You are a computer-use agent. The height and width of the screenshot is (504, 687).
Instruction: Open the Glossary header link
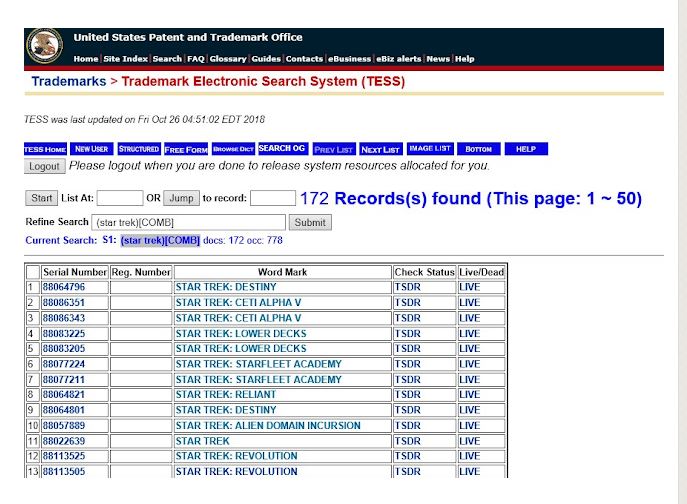[x=228, y=59]
